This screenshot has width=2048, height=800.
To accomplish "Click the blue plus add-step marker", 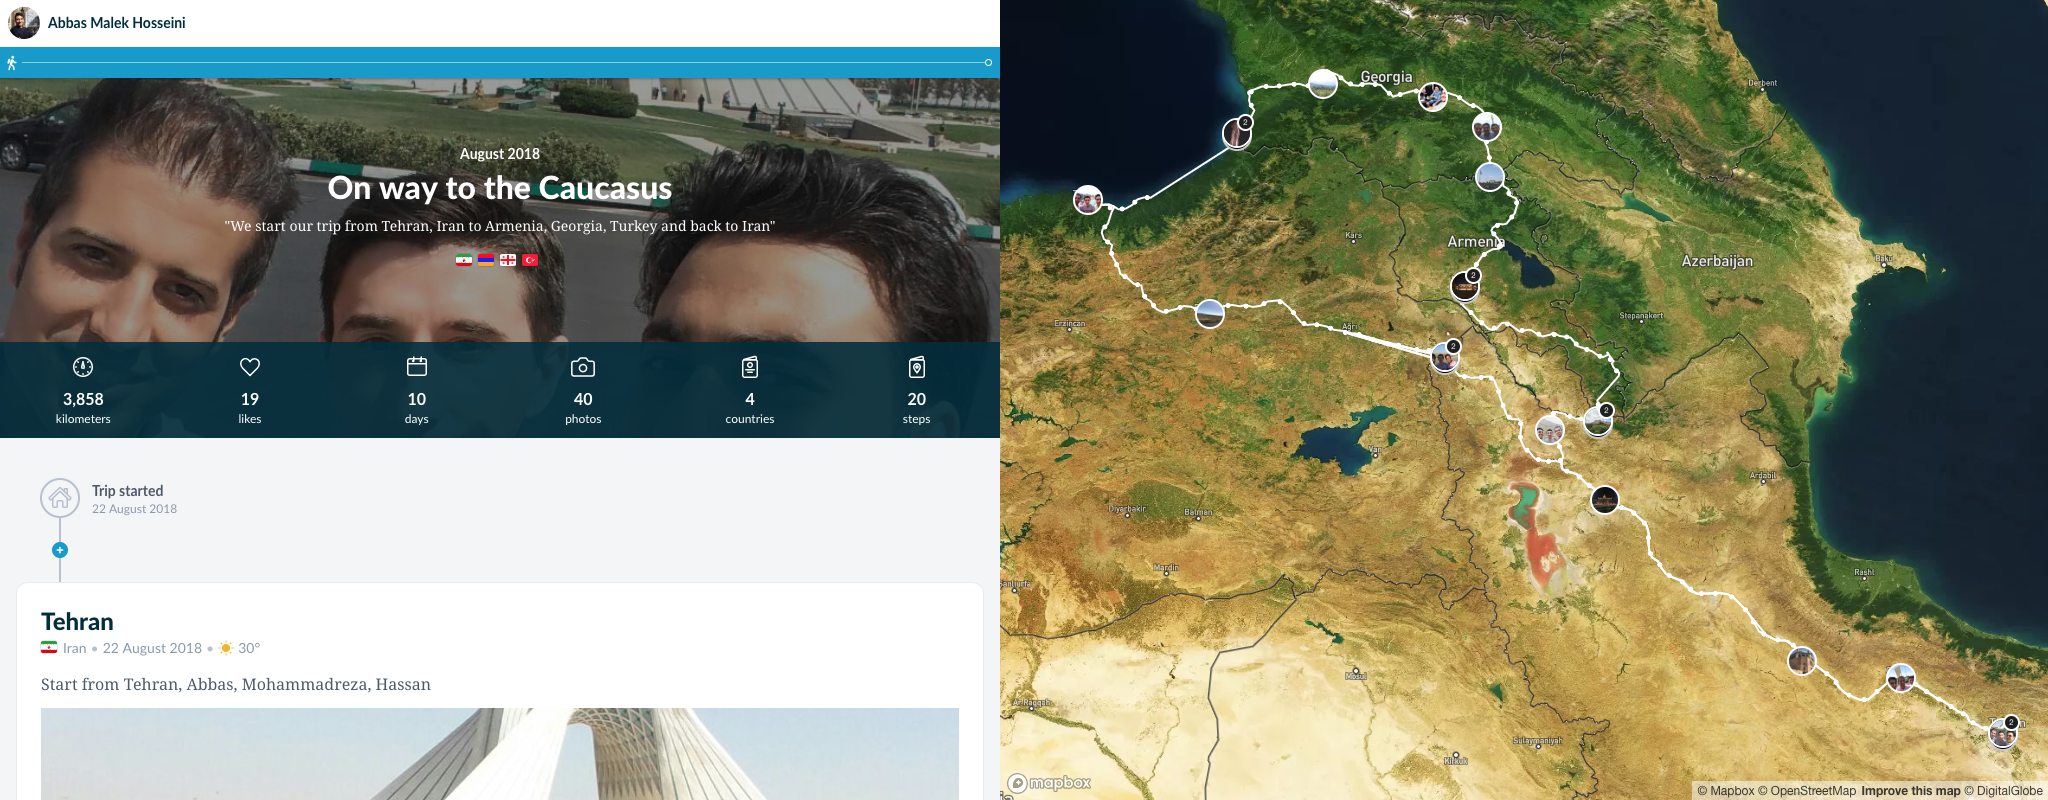I will point(60,550).
